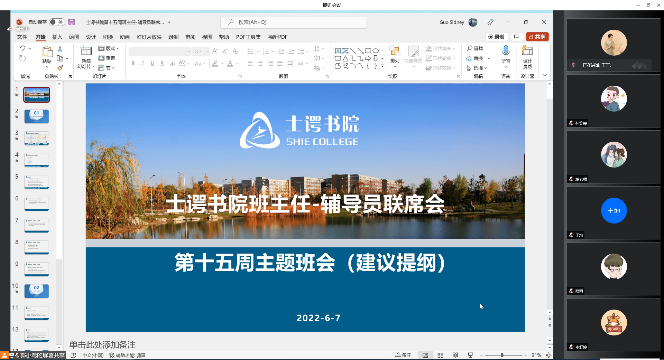Toggle Bold formatting button
664x360 pixels.
pyautogui.click(x=133, y=64)
